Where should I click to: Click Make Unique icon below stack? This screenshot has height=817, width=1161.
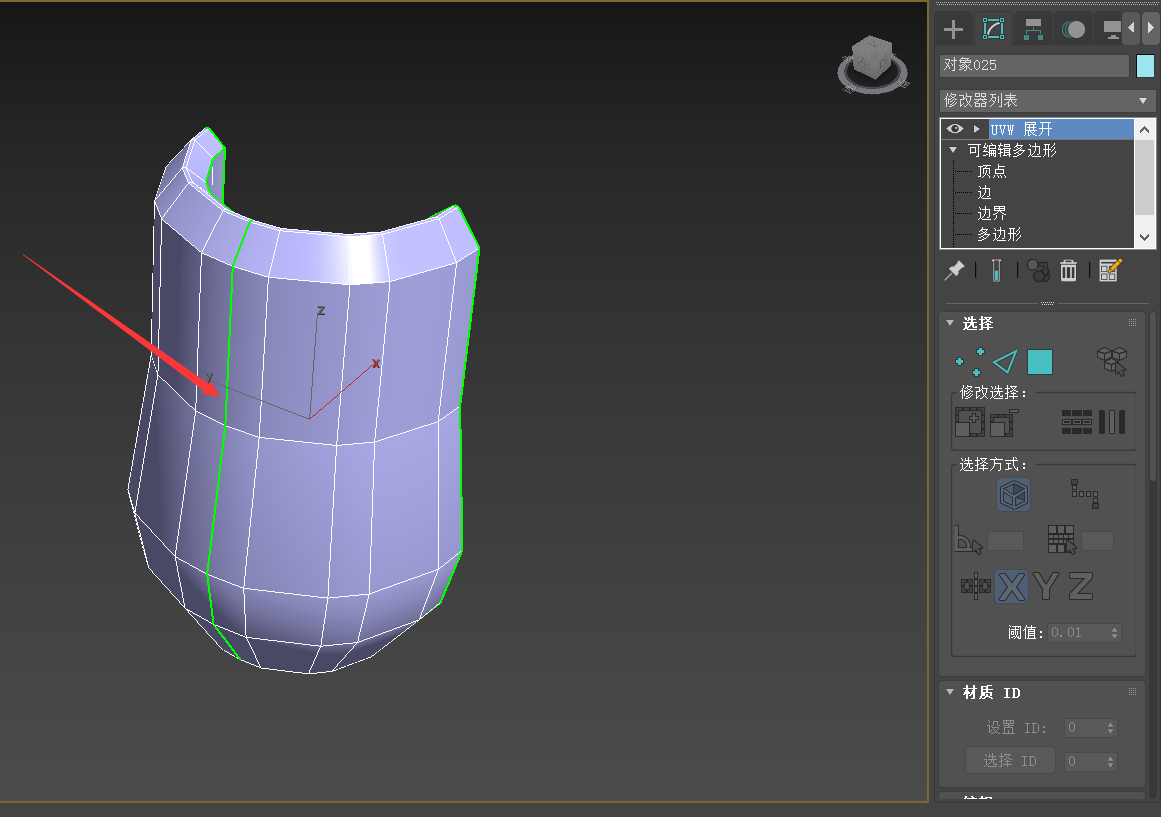coord(1038,271)
